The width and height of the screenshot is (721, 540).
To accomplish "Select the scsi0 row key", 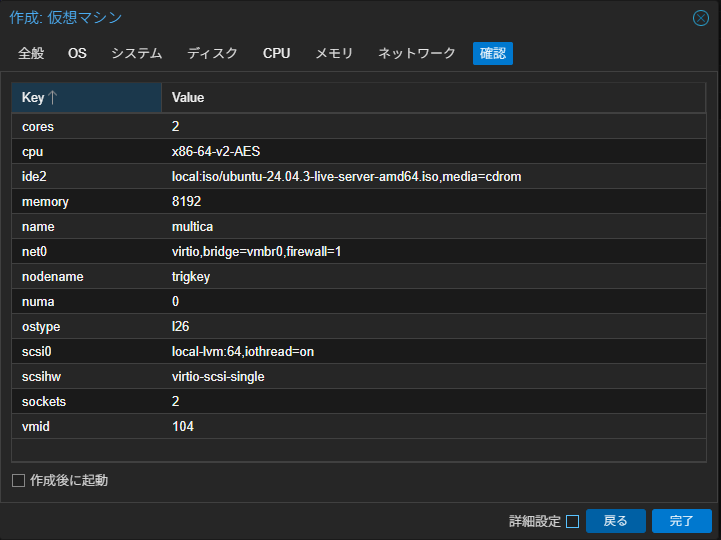I will 36,352.
